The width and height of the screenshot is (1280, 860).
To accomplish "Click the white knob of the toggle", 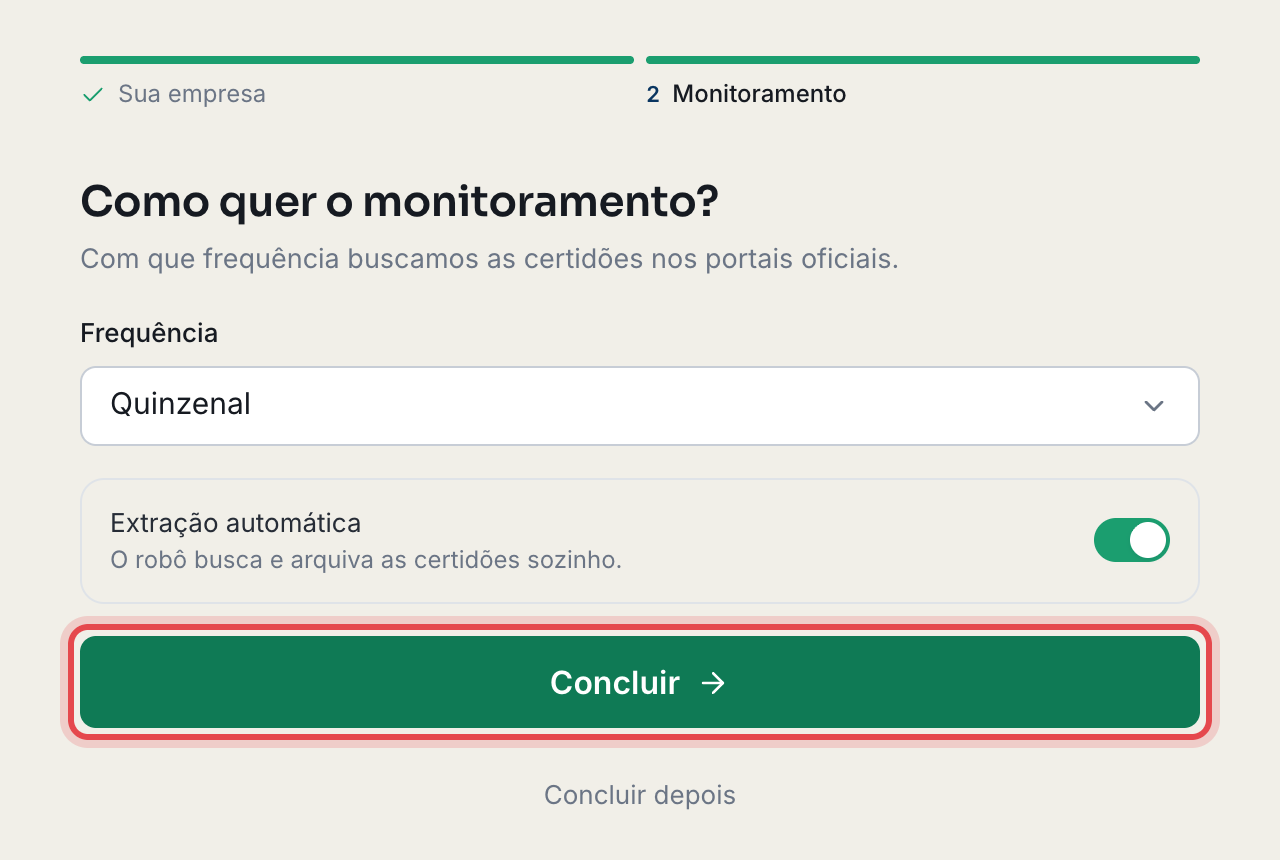I will [1148, 540].
